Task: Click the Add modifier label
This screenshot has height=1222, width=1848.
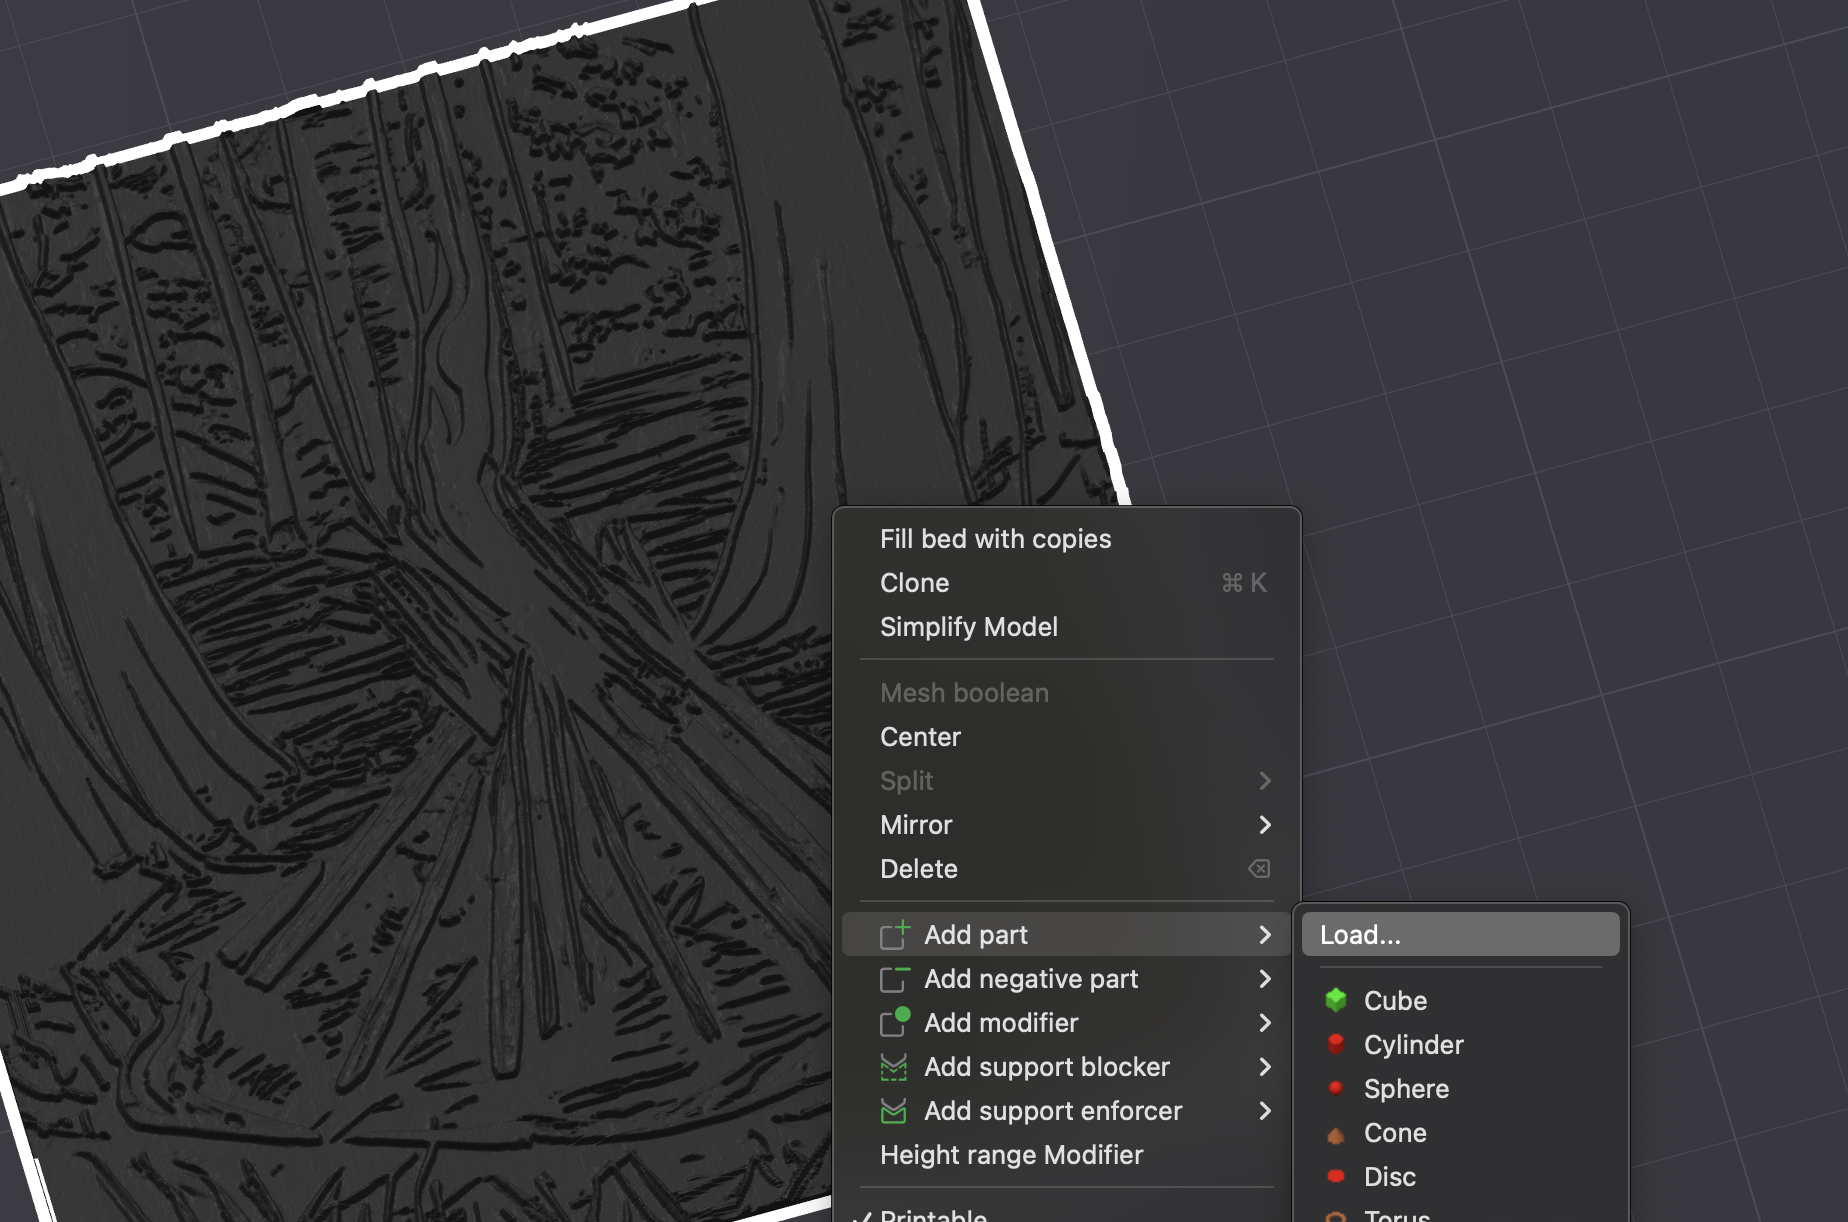Action: click(1001, 1023)
